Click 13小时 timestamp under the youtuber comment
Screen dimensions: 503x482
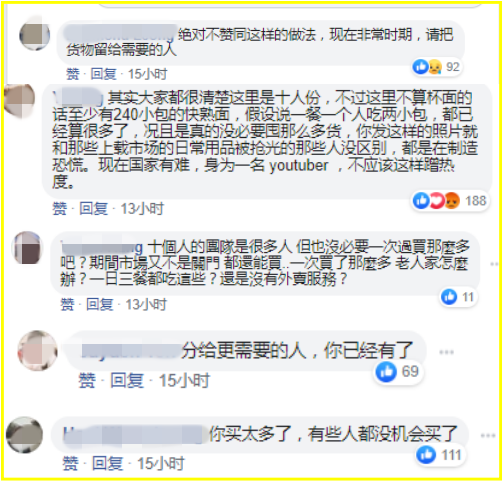142,209
